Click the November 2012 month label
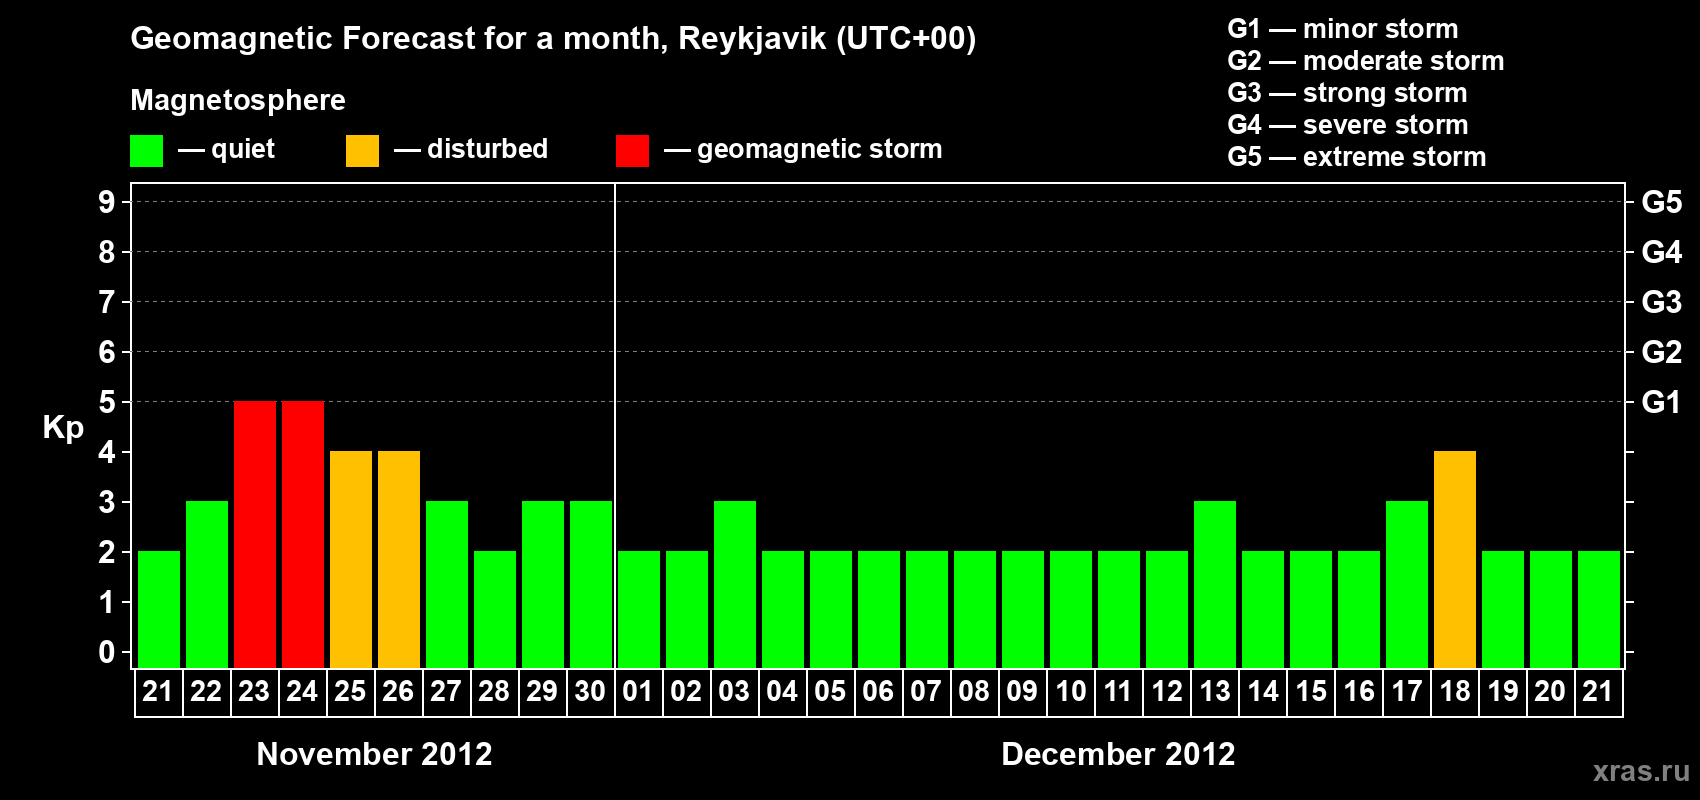The width and height of the screenshot is (1700, 800). [x=375, y=754]
